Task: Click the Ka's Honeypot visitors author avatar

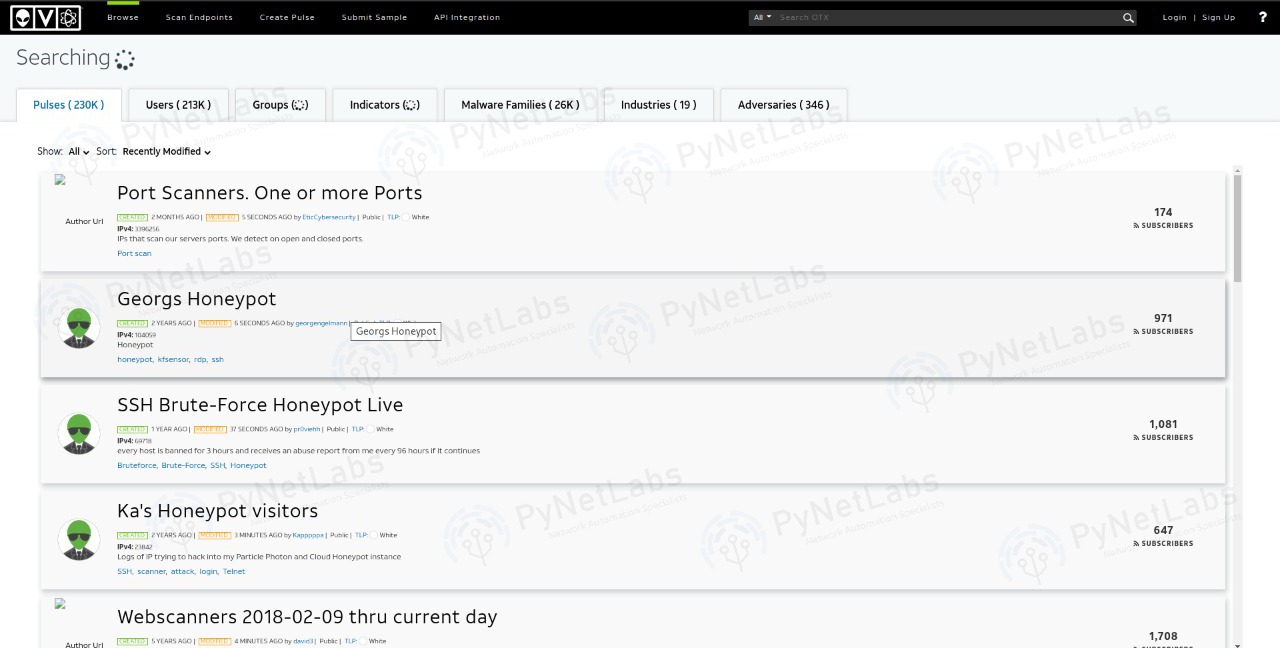Action: (x=79, y=540)
